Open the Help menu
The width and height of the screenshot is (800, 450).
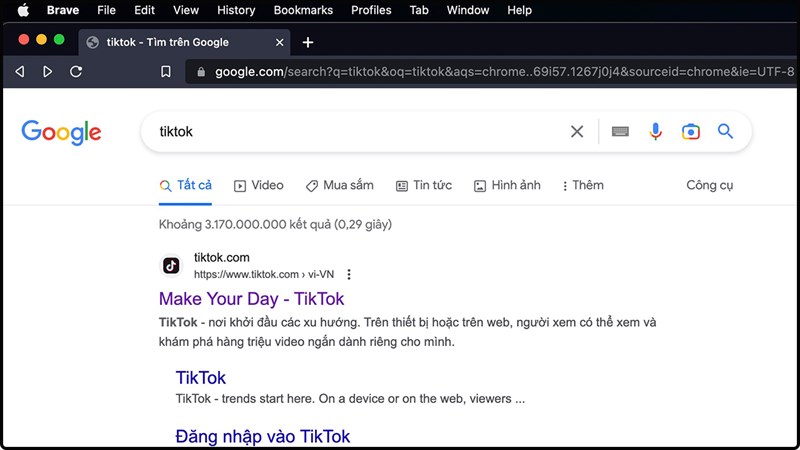pyautogui.click(x=519, y=10)
